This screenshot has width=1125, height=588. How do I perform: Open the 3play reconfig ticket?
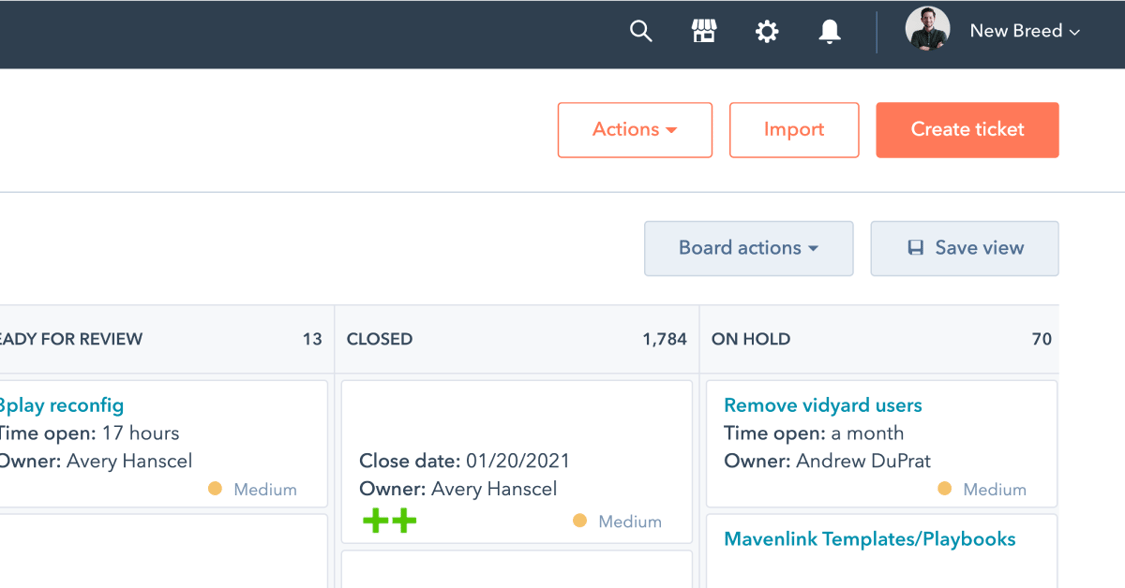click(x=63, y=405)
